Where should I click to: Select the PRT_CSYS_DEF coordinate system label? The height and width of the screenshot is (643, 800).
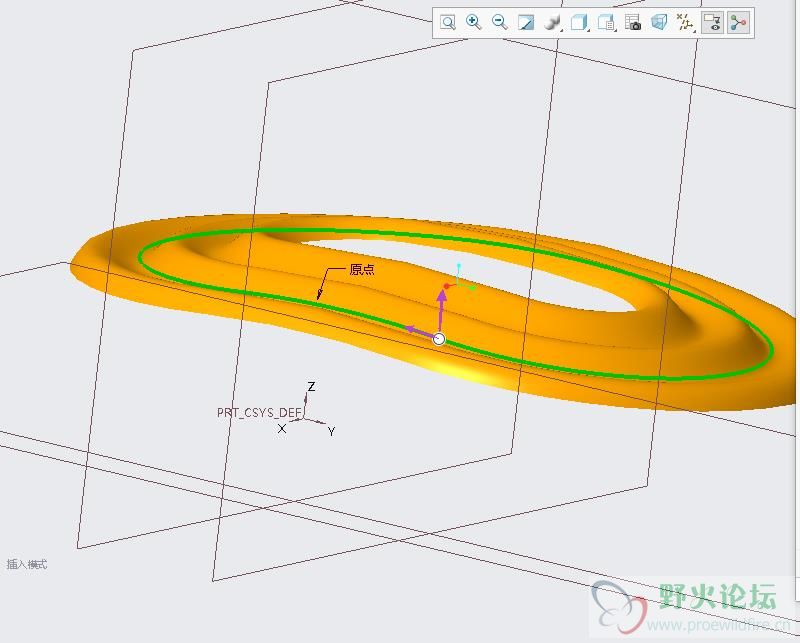coord(260,412)
